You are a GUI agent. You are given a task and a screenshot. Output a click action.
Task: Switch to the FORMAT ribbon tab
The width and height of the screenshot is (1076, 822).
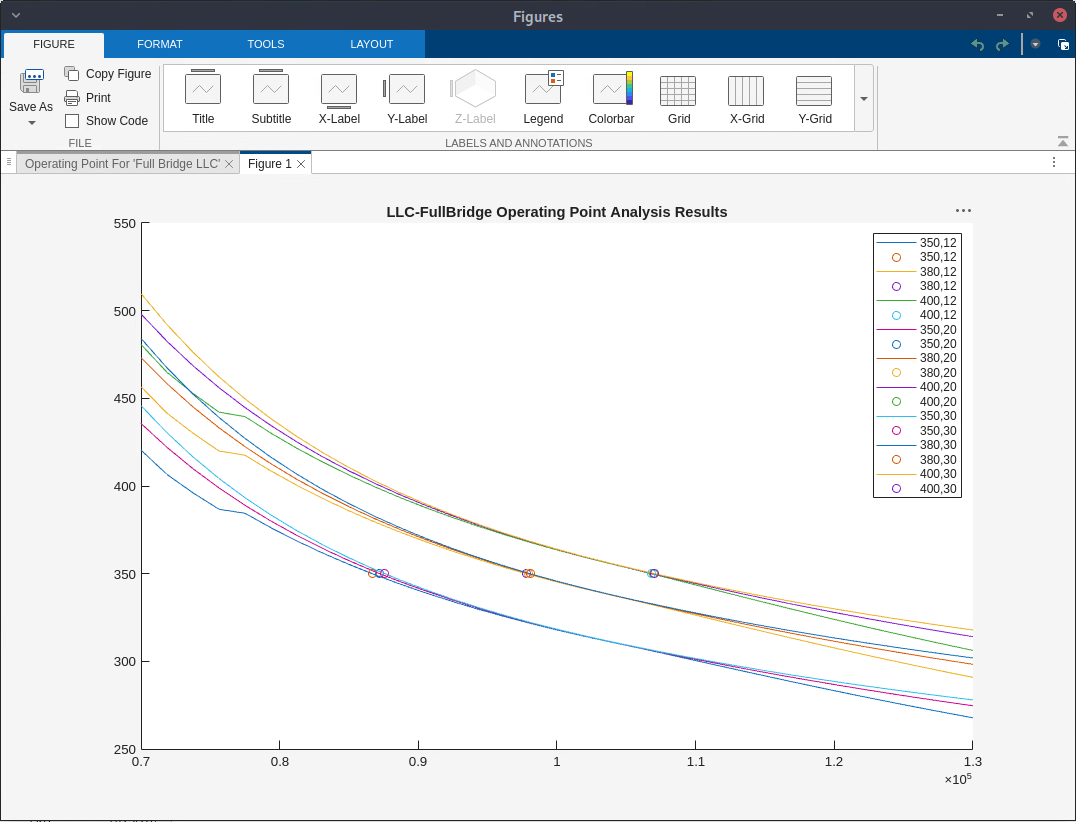[160, 44]
